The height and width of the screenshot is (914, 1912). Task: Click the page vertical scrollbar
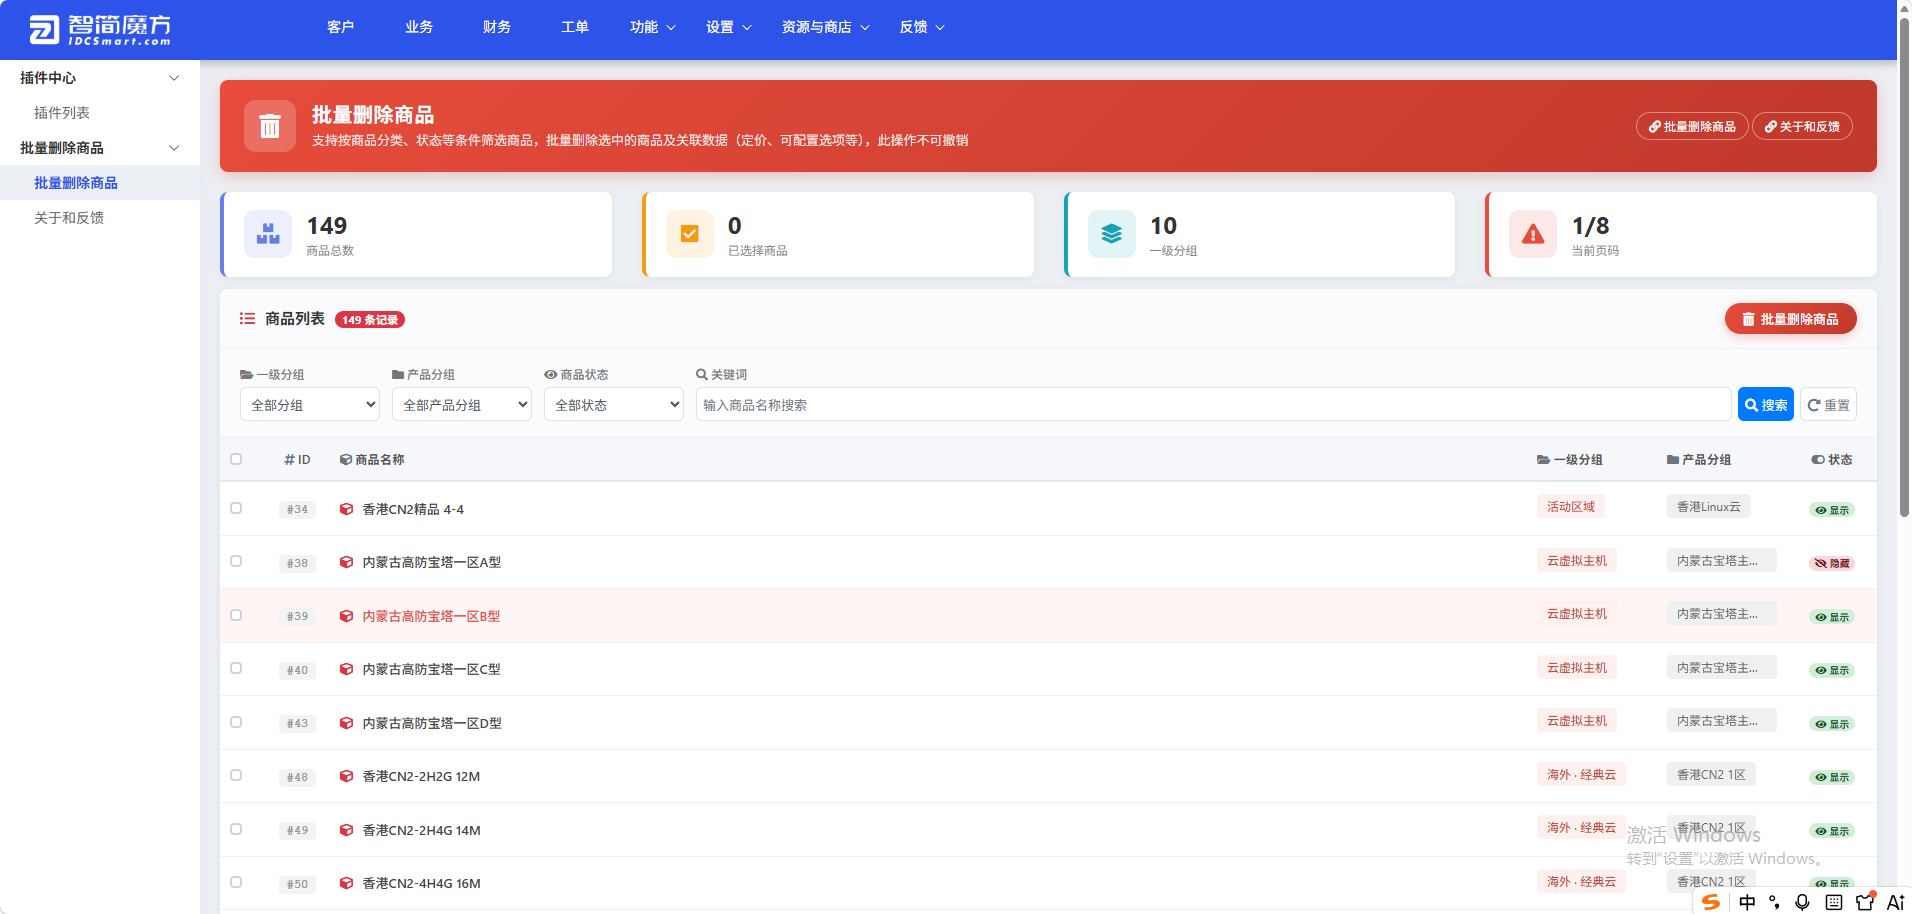[x=1904, y=265]
